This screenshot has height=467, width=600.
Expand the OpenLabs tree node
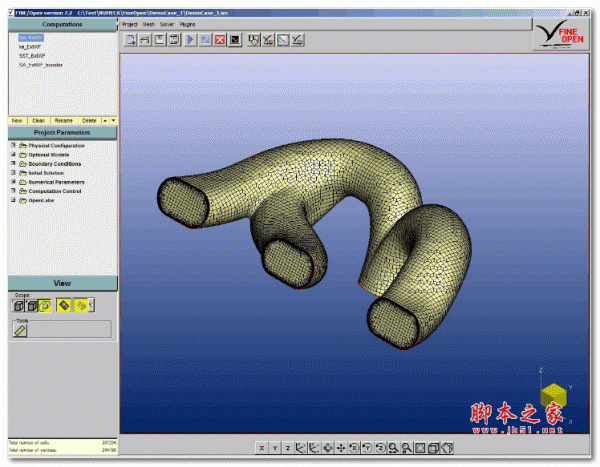point(13,200)
